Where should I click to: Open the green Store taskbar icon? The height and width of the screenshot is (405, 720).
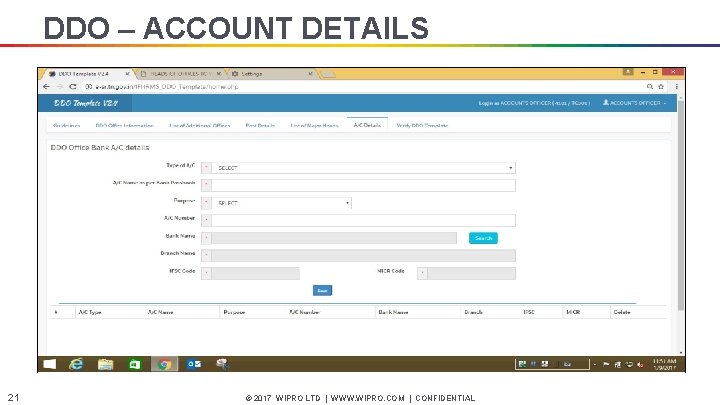point(135,364)
